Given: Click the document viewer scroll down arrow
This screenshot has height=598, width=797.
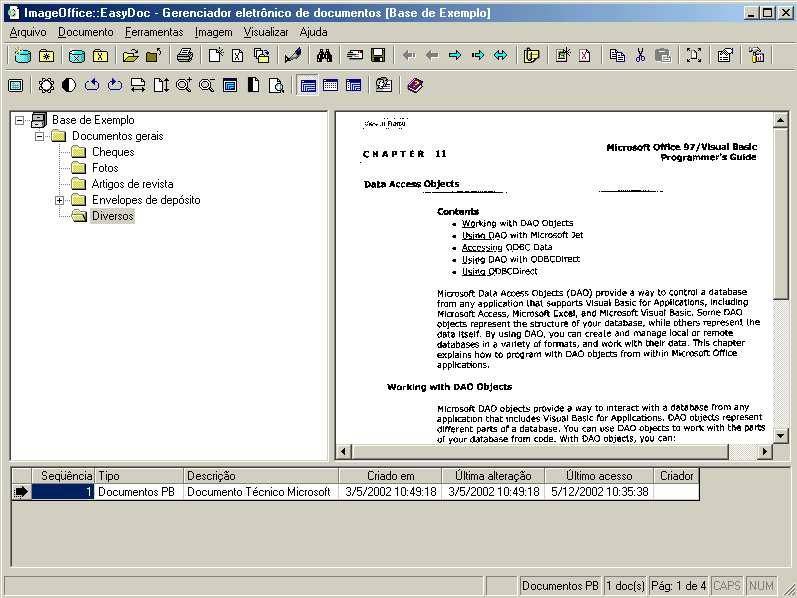Looking at the screenshot, I should (x=781, y=436).
